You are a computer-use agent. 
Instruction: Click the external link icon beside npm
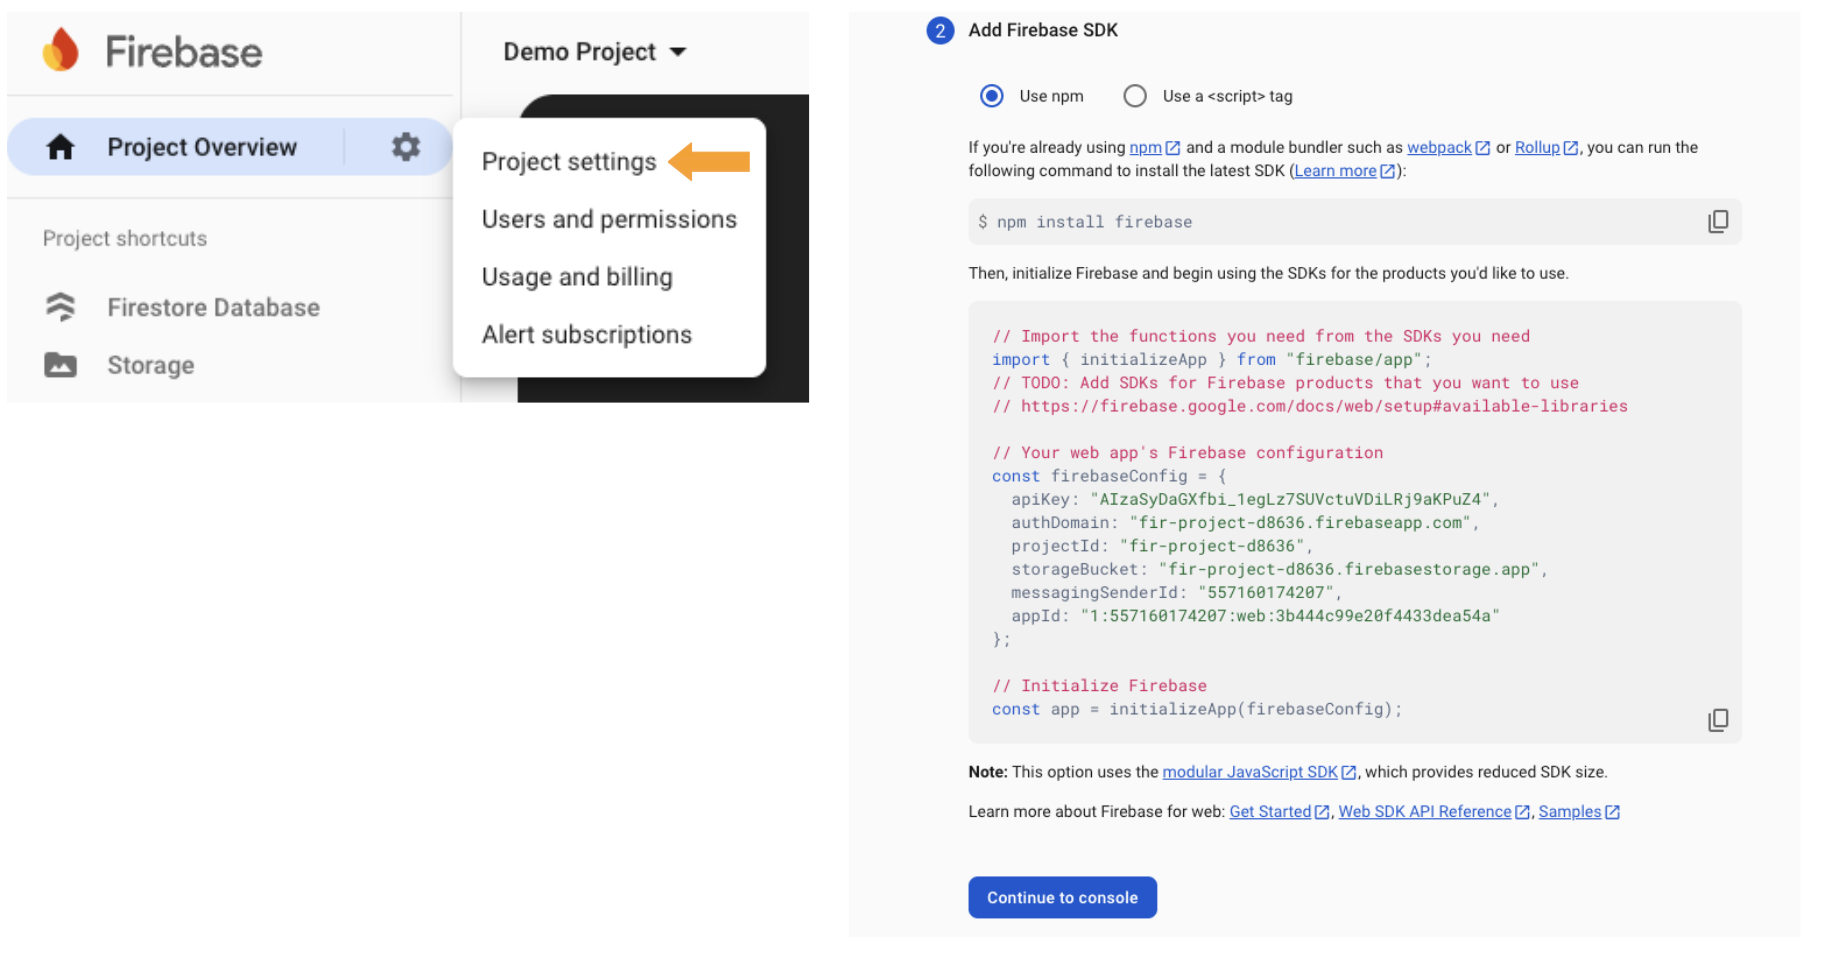point(1173,148)
